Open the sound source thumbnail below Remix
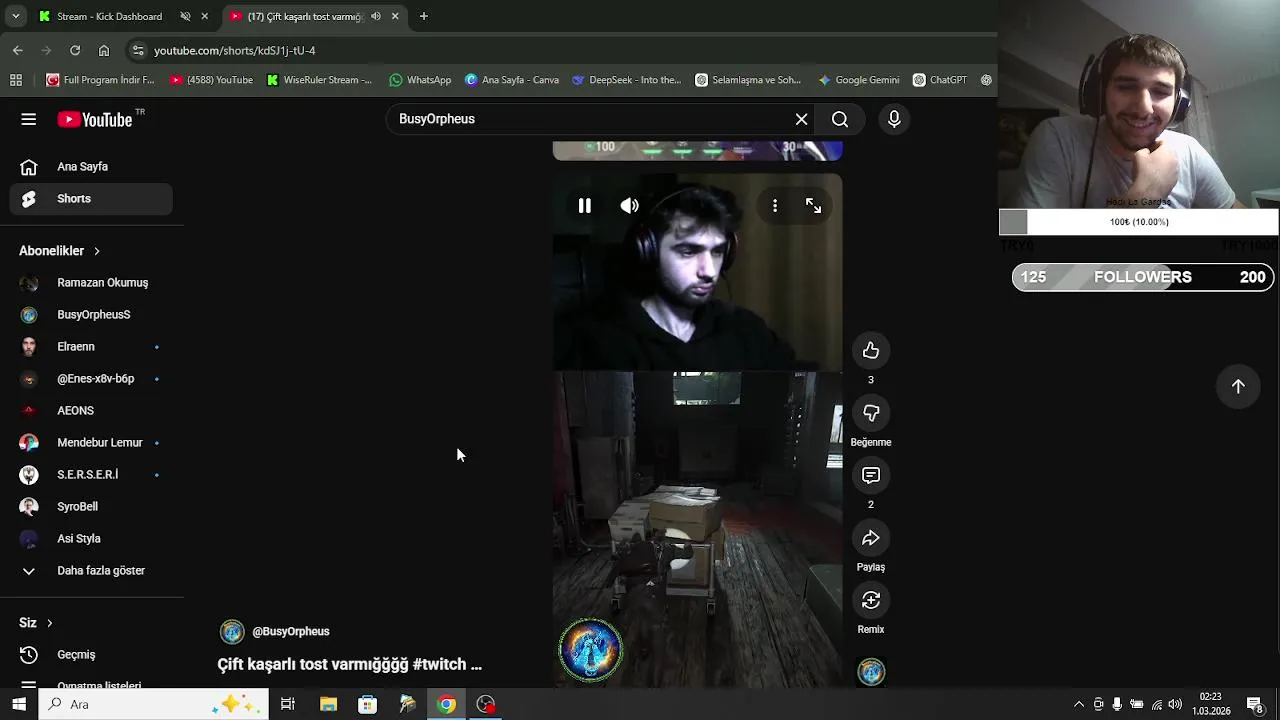The height and width of the screenshot is (720, 1280). [x=871, y=672]
